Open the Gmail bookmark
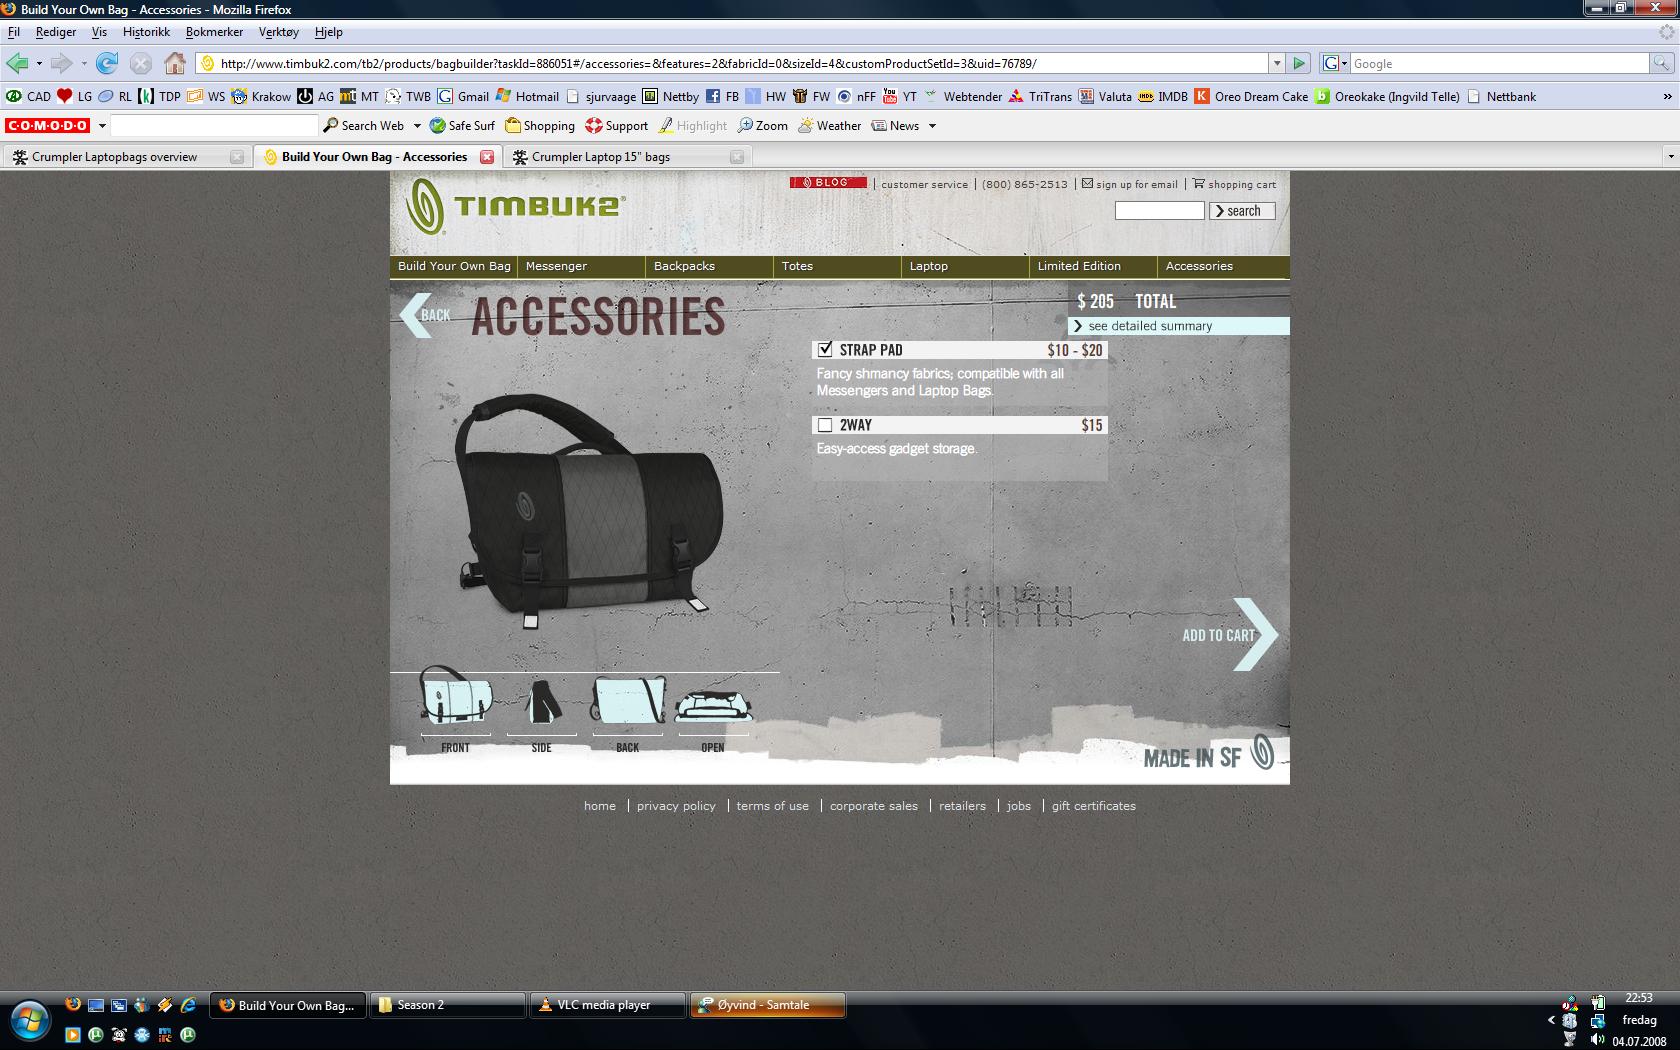1680x1050 pixels. click(462, 96)
